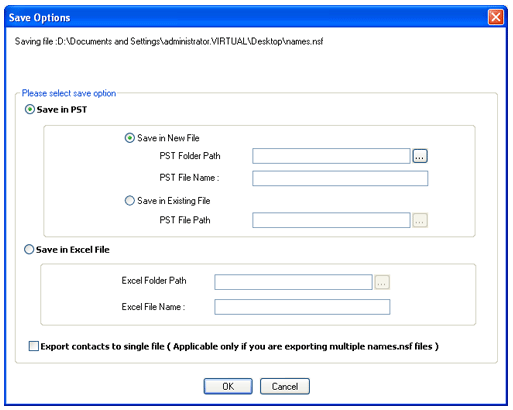This screenshot has width=513, height=410.
Task: Click the 'PST Folder Path' label
Action: click(190, 156)
